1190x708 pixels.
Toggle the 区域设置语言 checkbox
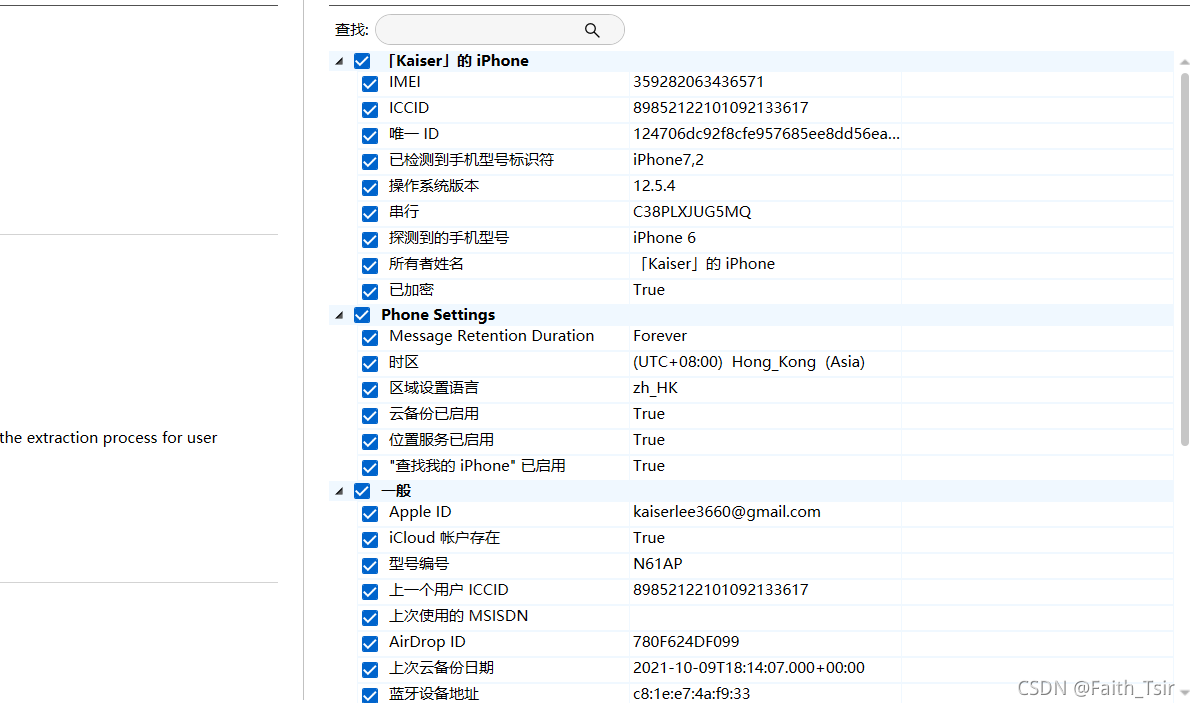[x=370, y=389]
